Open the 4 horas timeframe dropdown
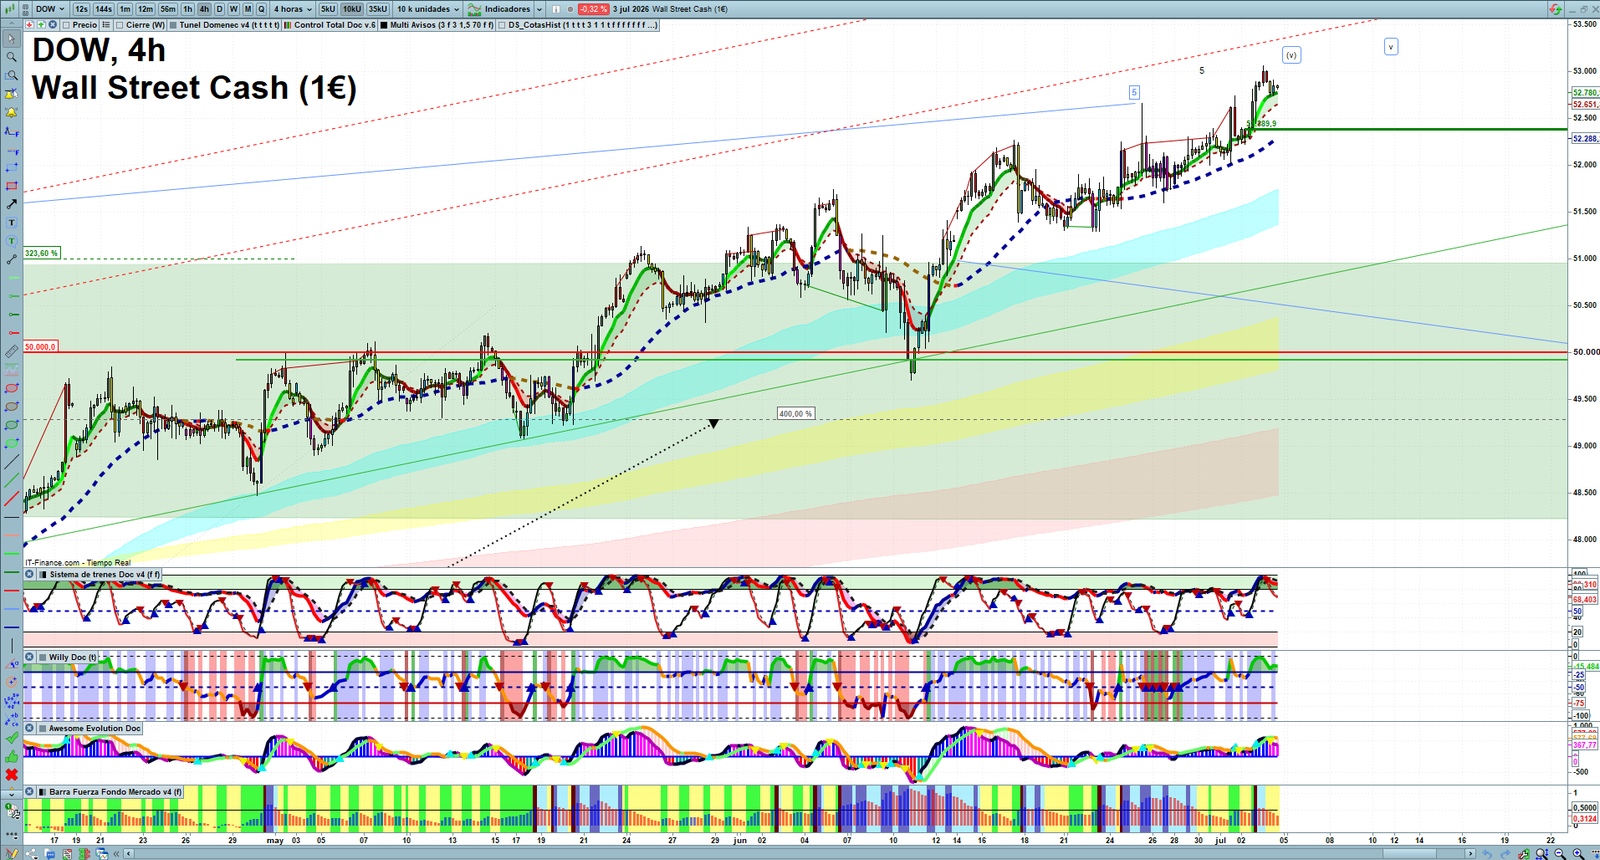Screen dimensions: 1600x860 (292, 9)
